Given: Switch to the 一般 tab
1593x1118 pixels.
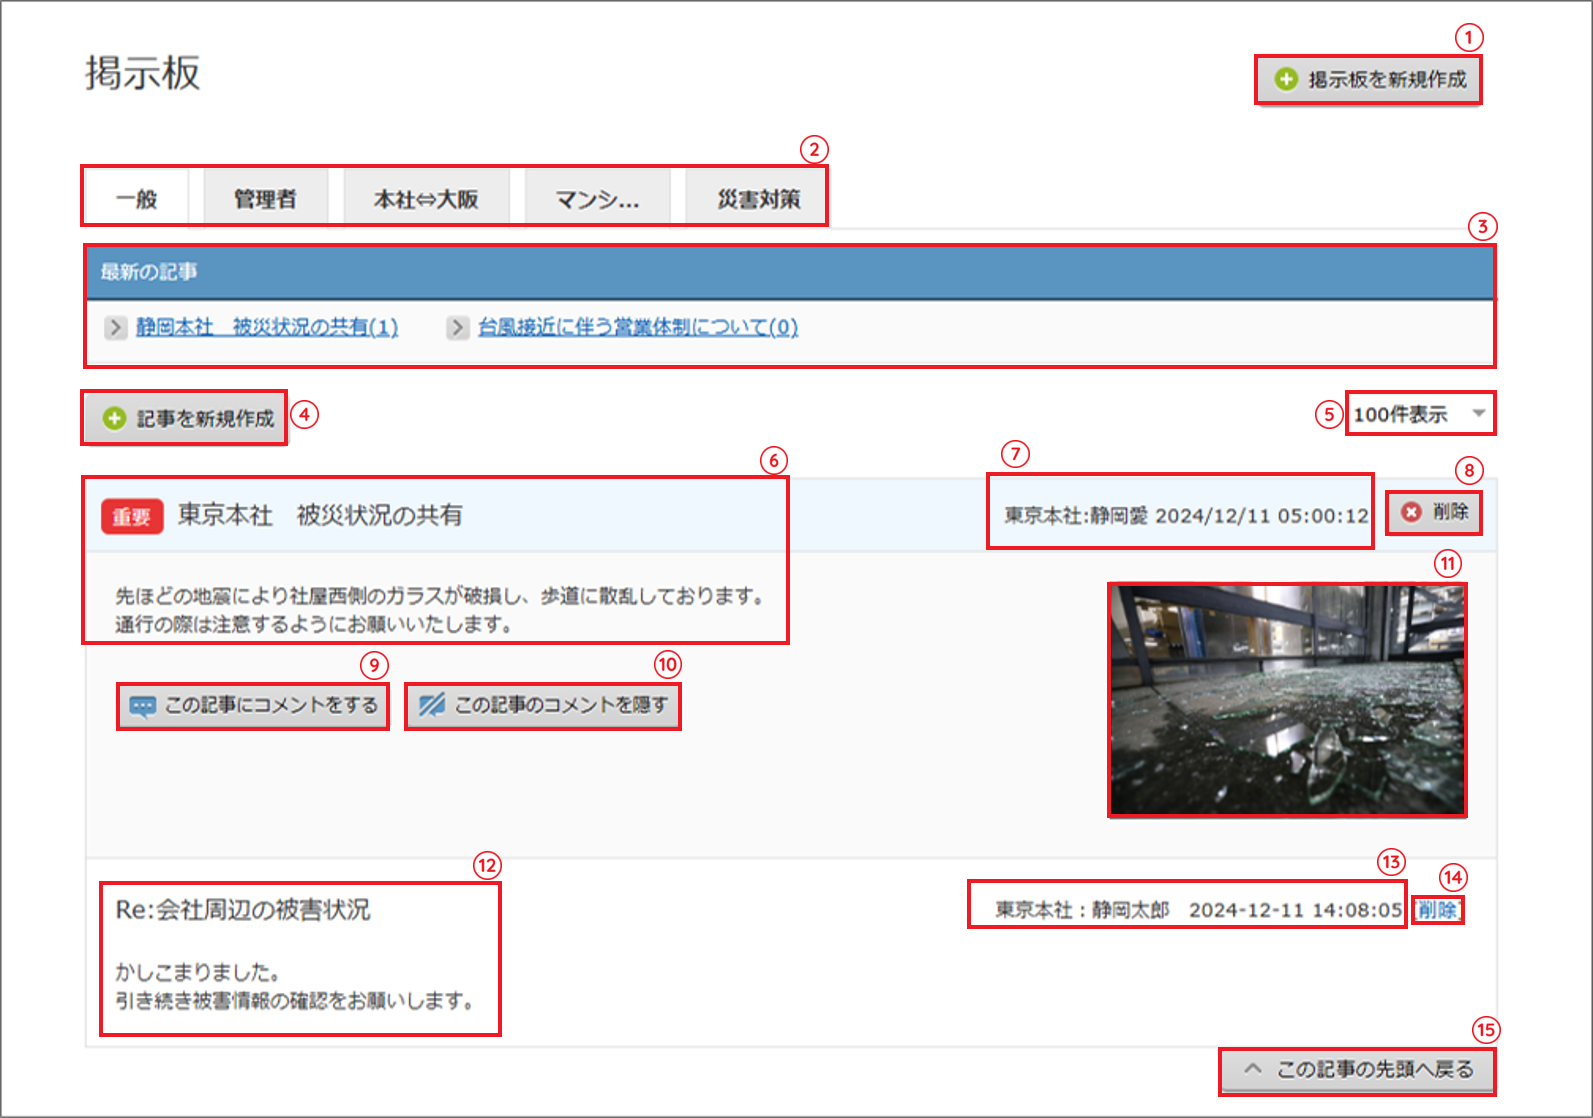Looking at the screenshot, I should (136, 199).
